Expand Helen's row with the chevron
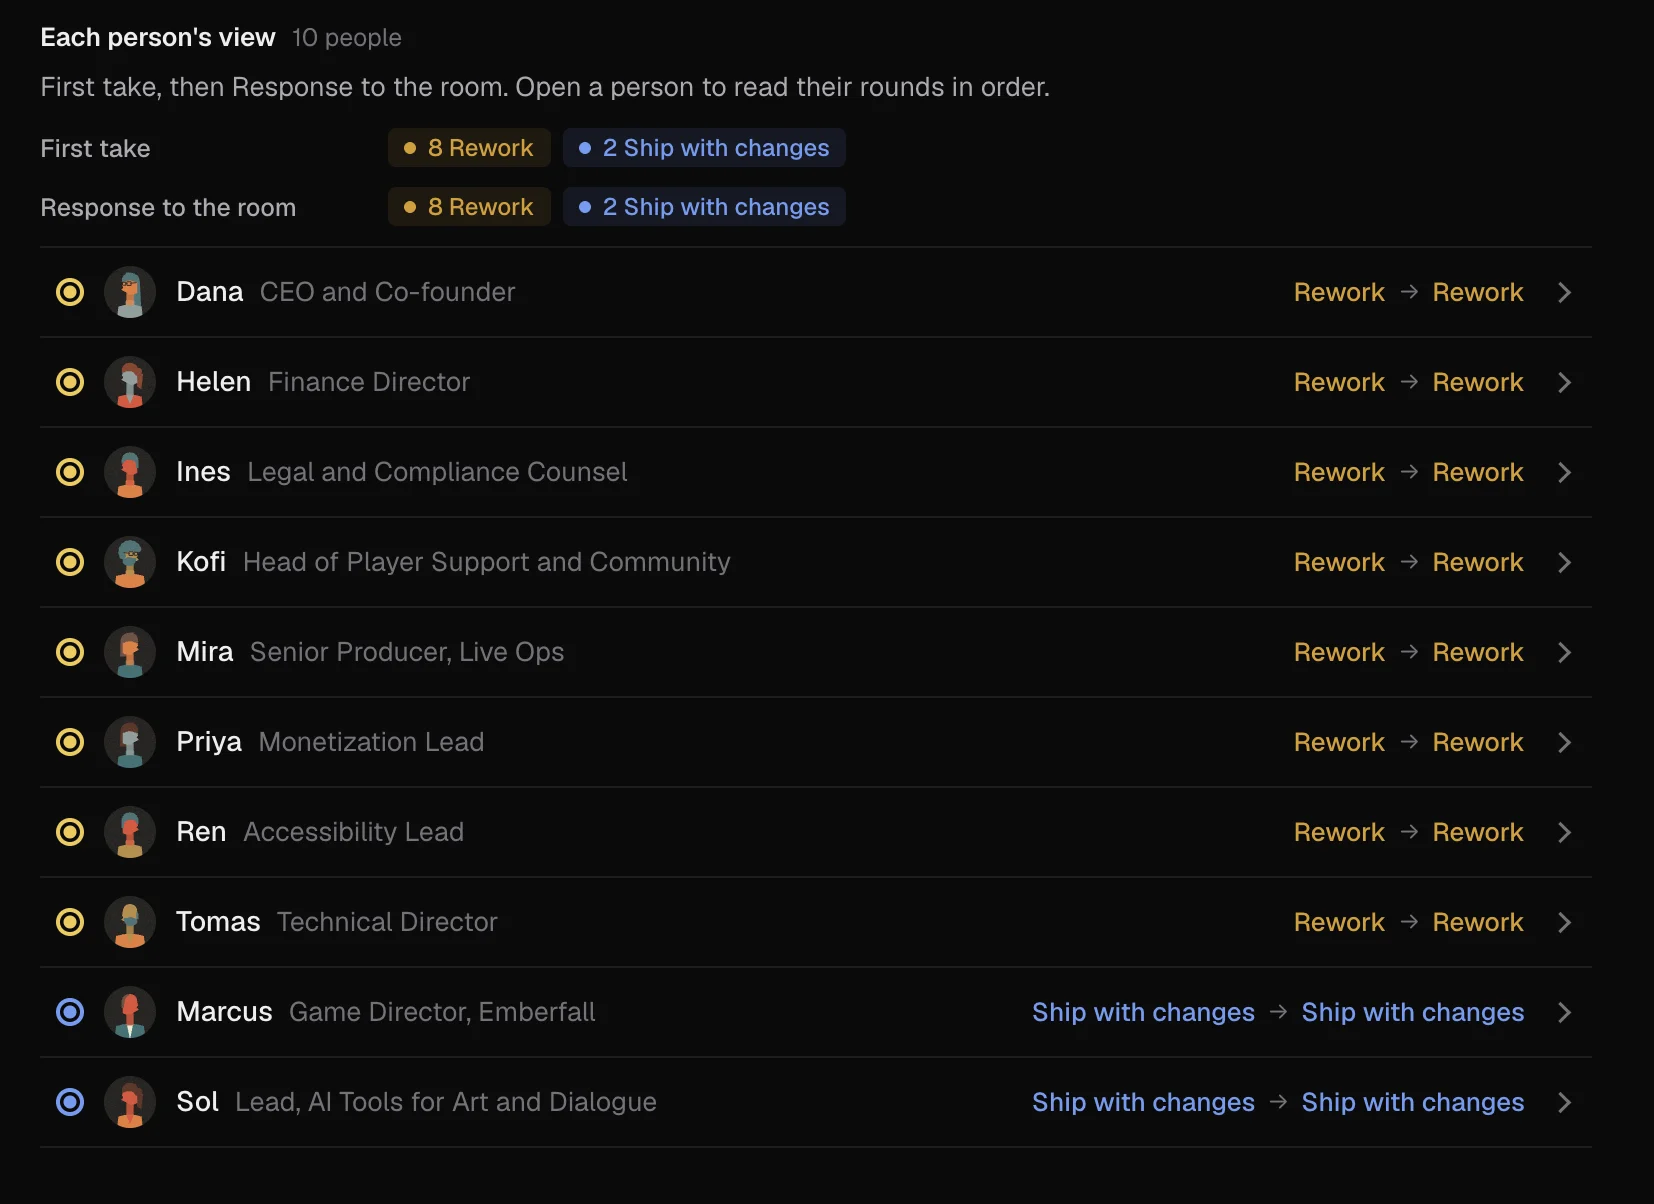 1565,382
